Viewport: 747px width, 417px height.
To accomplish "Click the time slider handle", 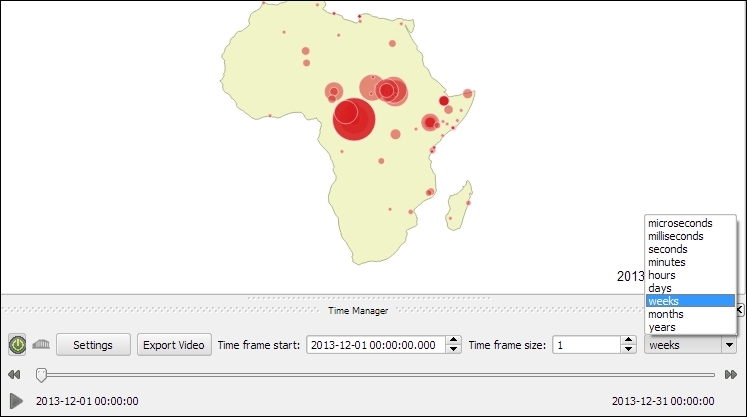I will (41, 375).
